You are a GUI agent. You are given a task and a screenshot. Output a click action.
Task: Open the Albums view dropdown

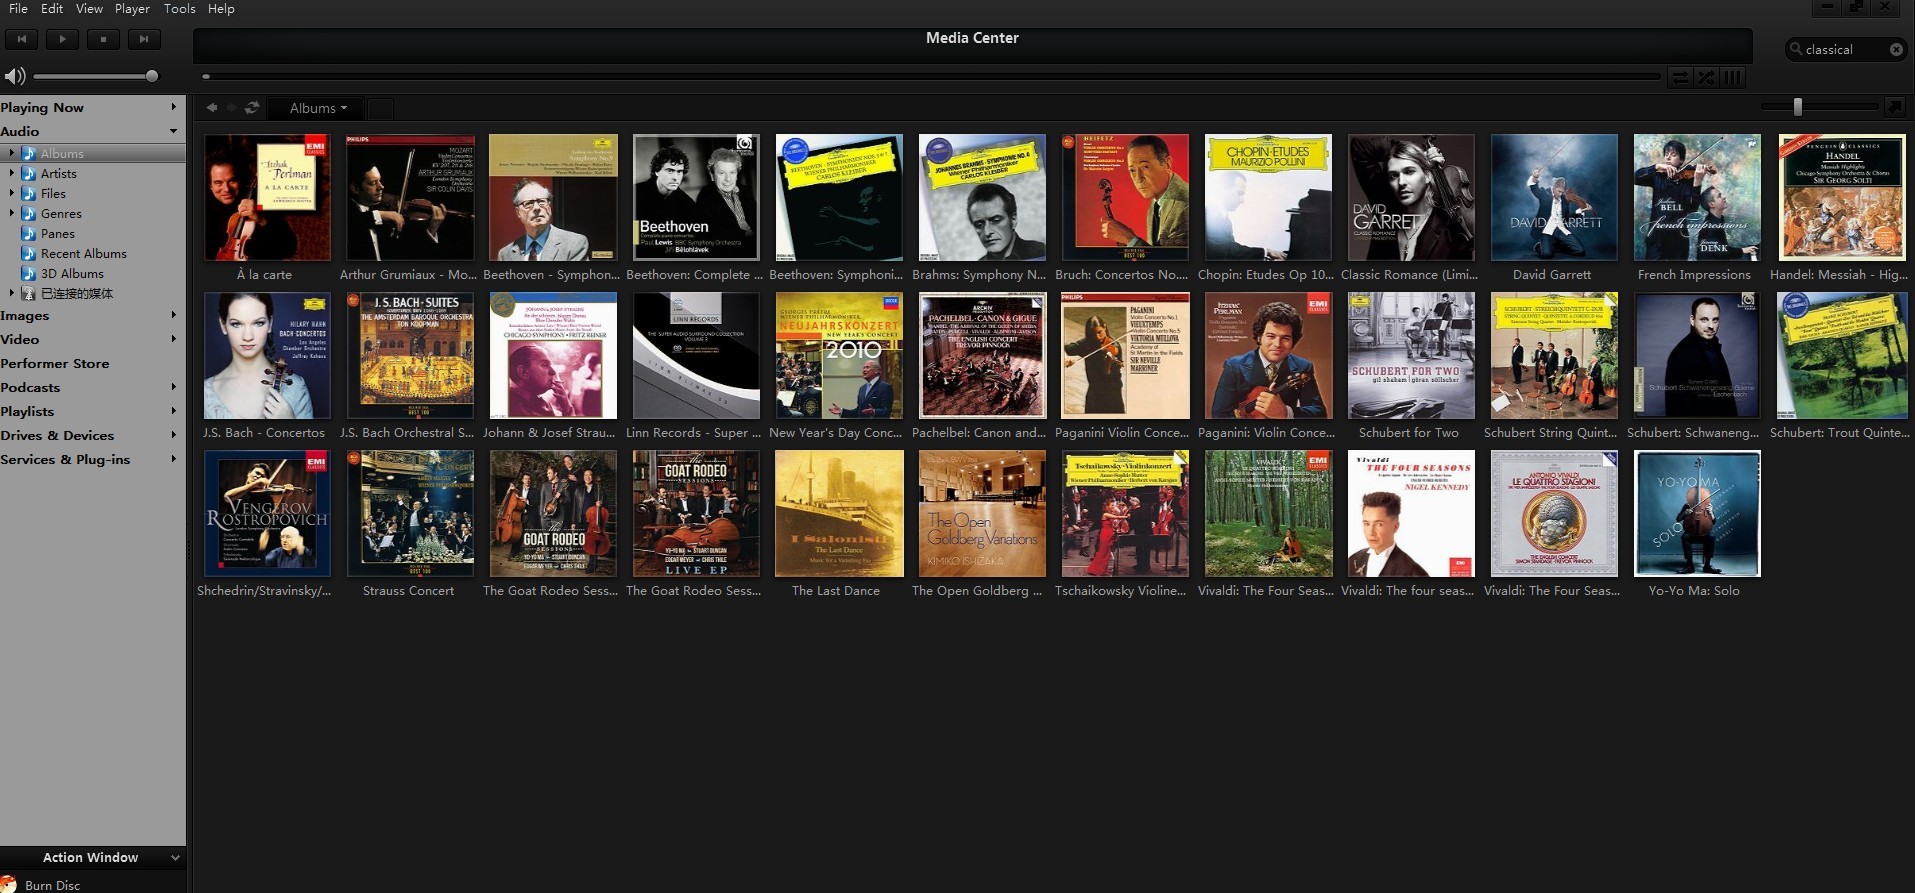(318, 108)
